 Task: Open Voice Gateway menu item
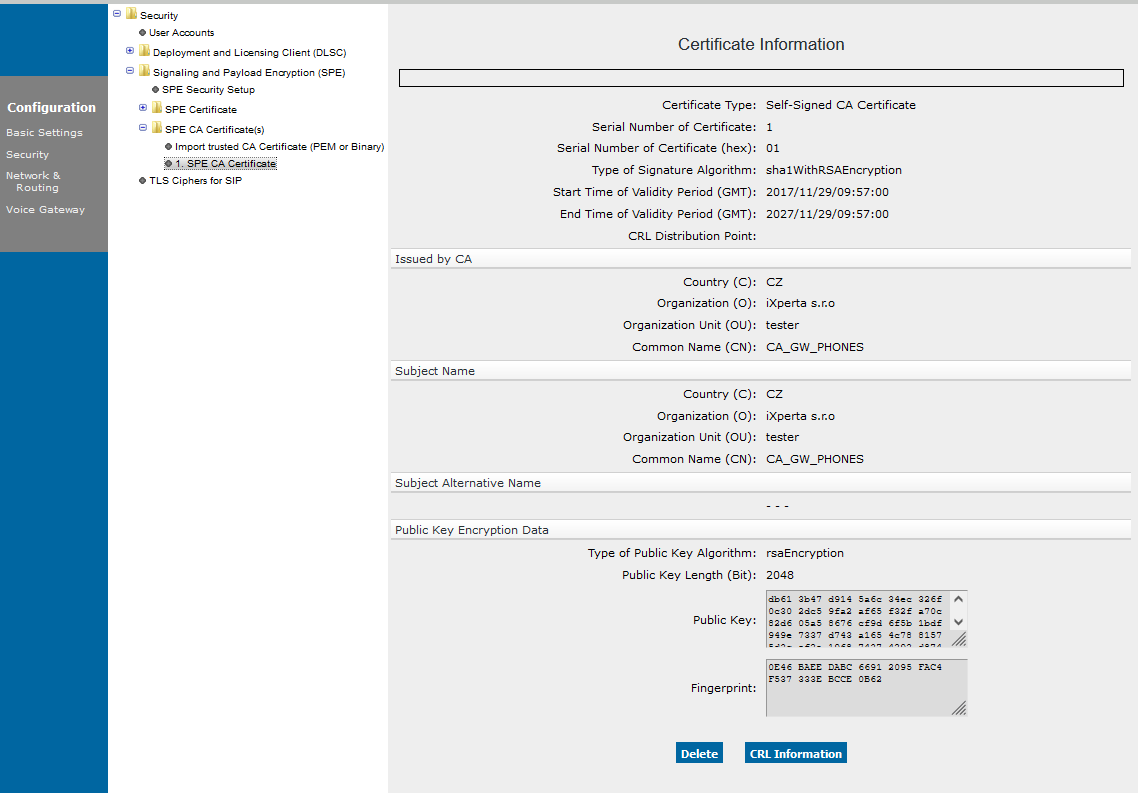[45, 210]
